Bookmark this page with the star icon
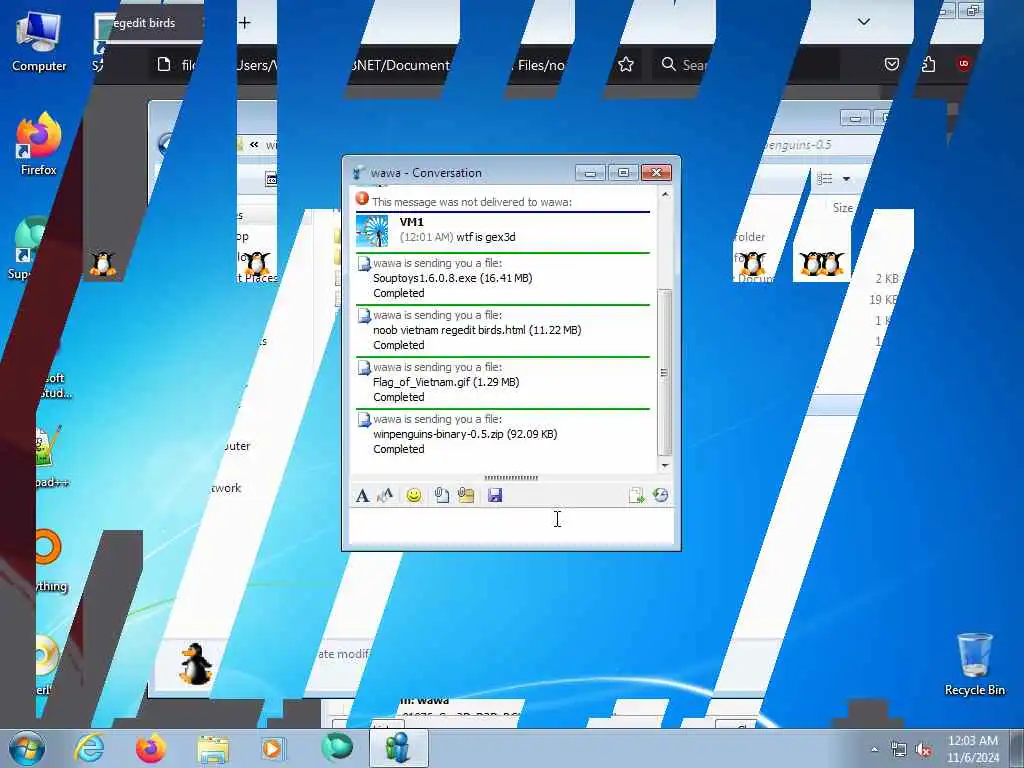The height and width of the screenshot is (768, 1024). tap(626, 64)
